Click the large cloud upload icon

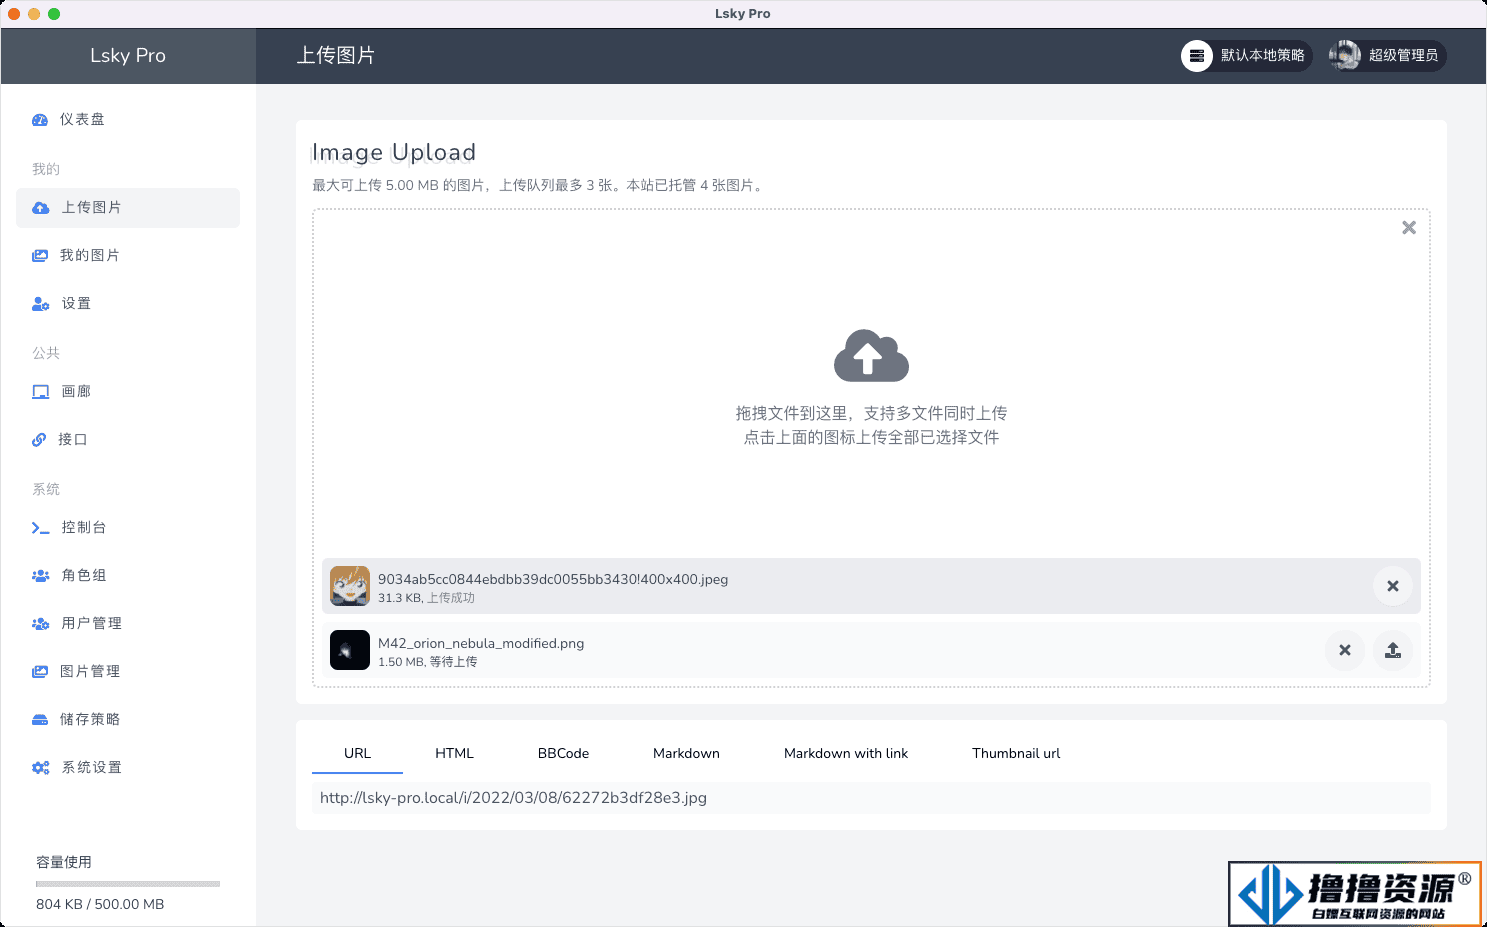click(871, 356)
